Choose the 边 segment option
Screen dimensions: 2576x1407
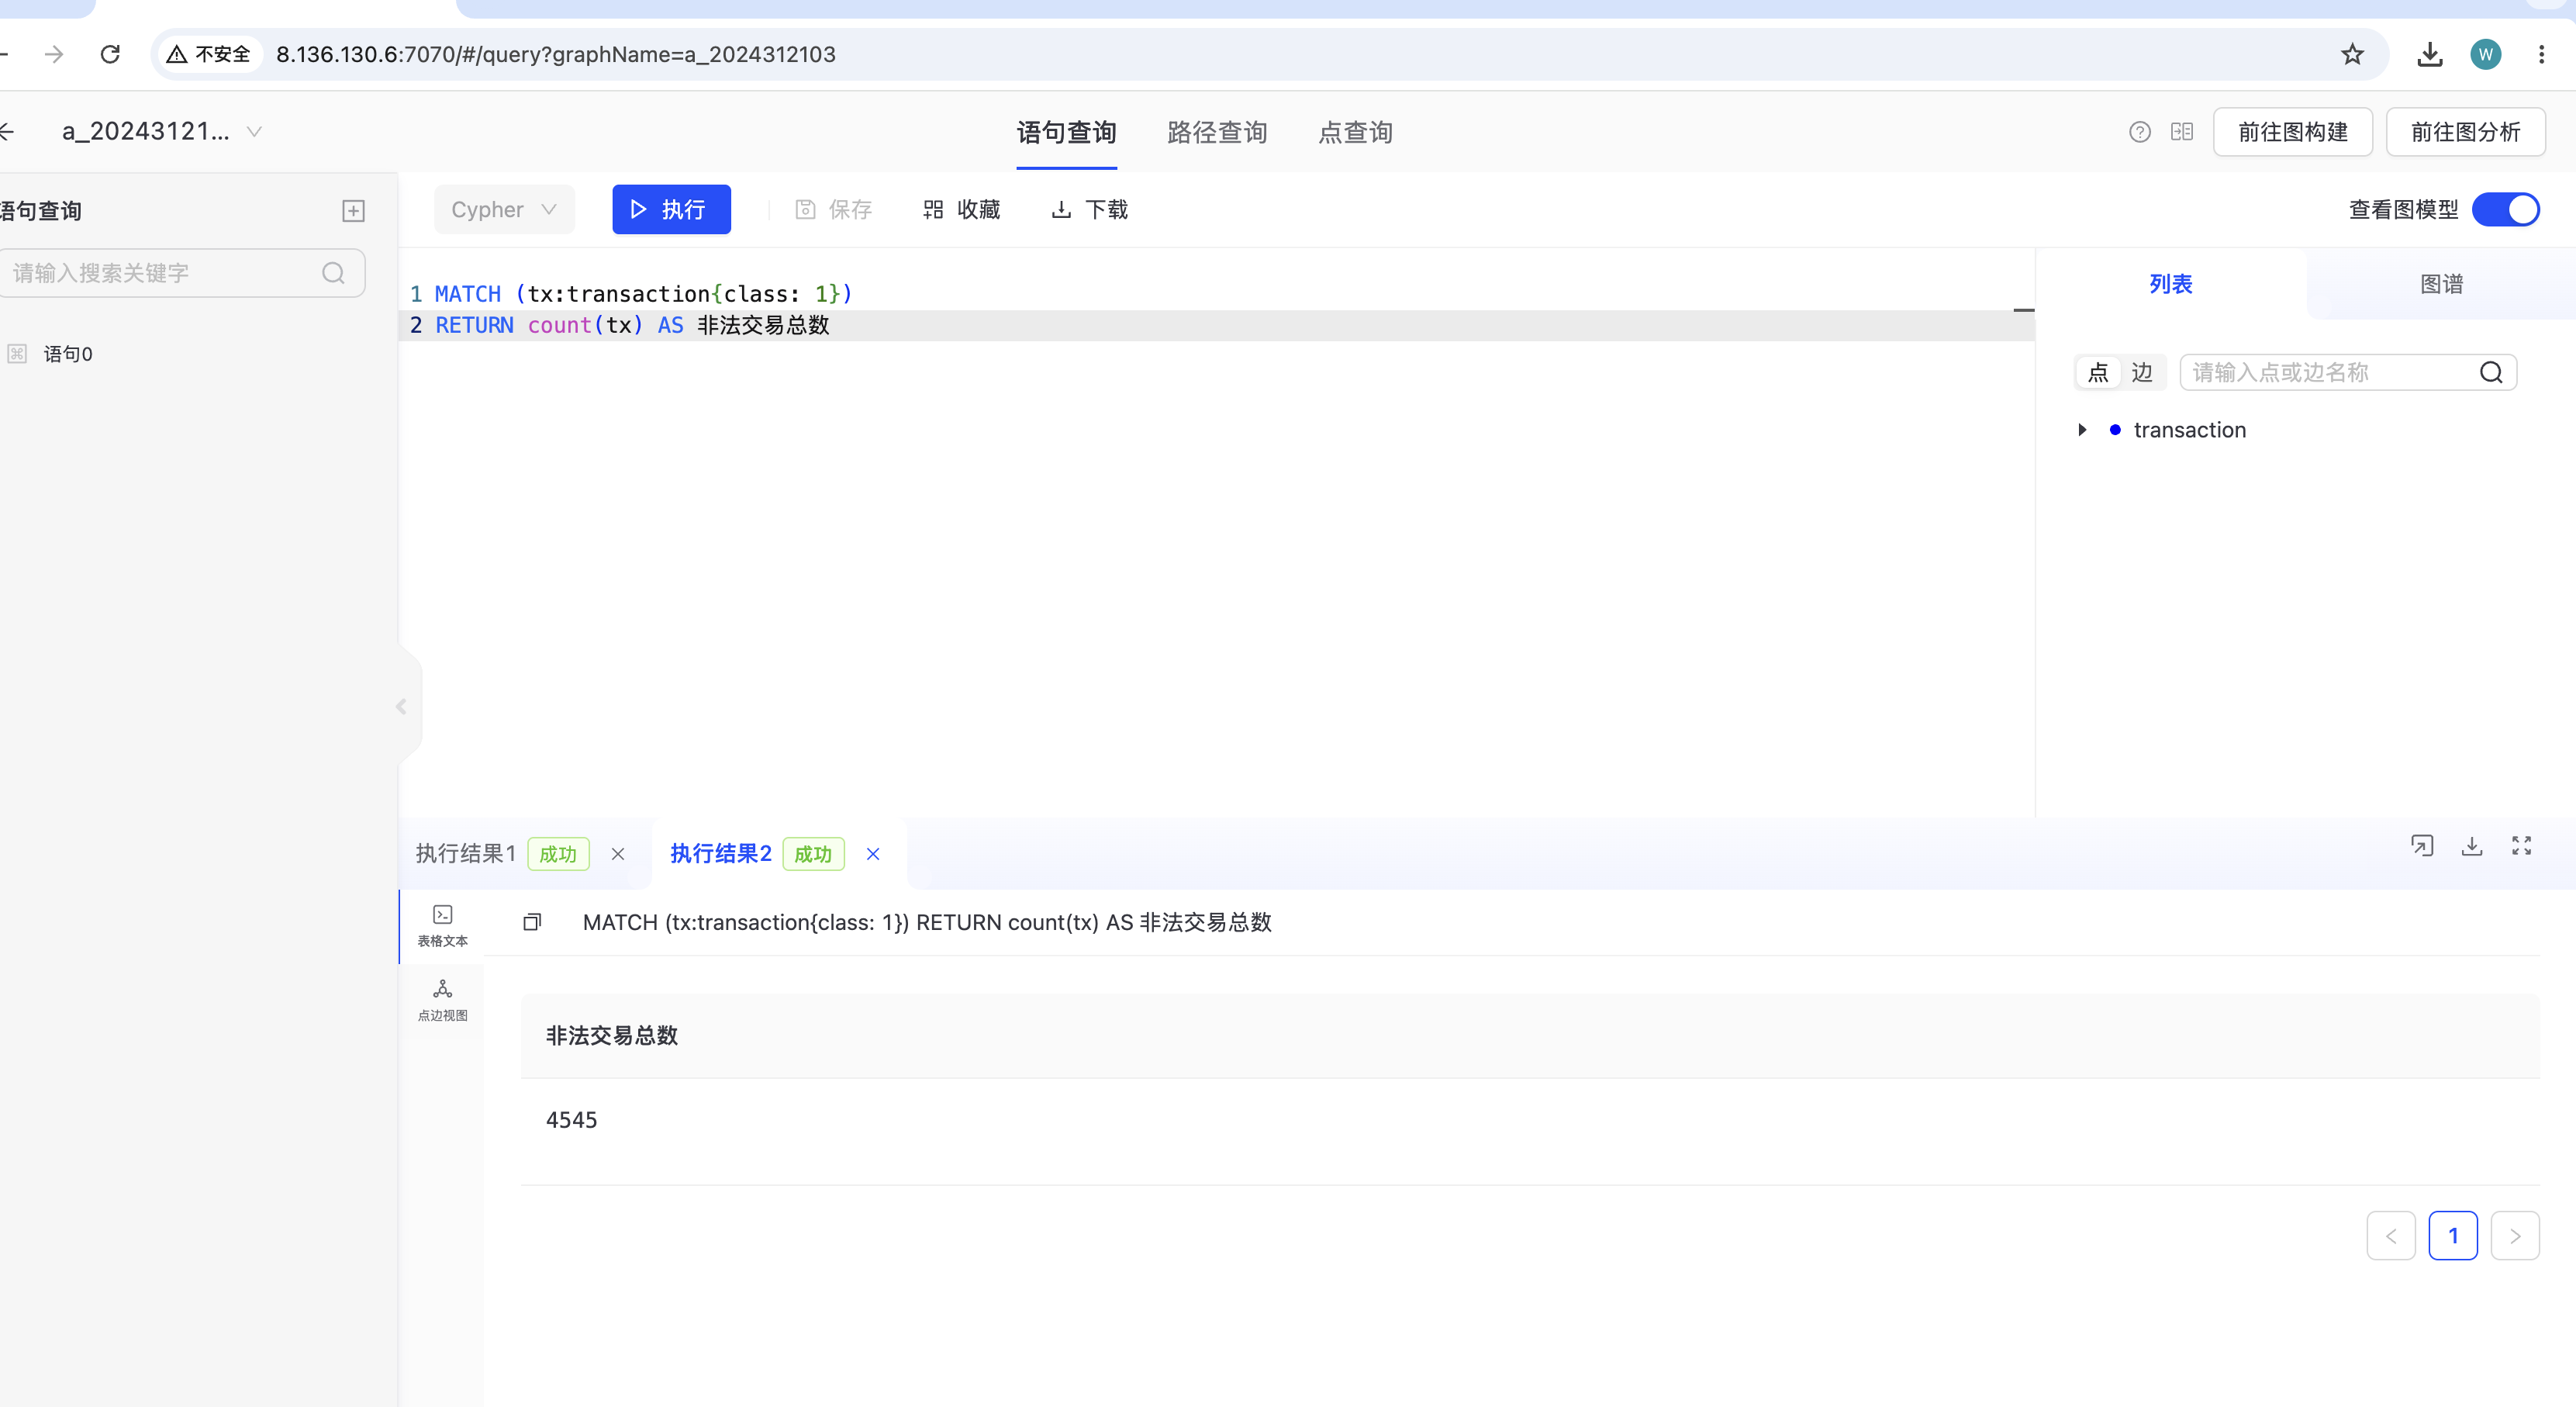point(2141,373)
